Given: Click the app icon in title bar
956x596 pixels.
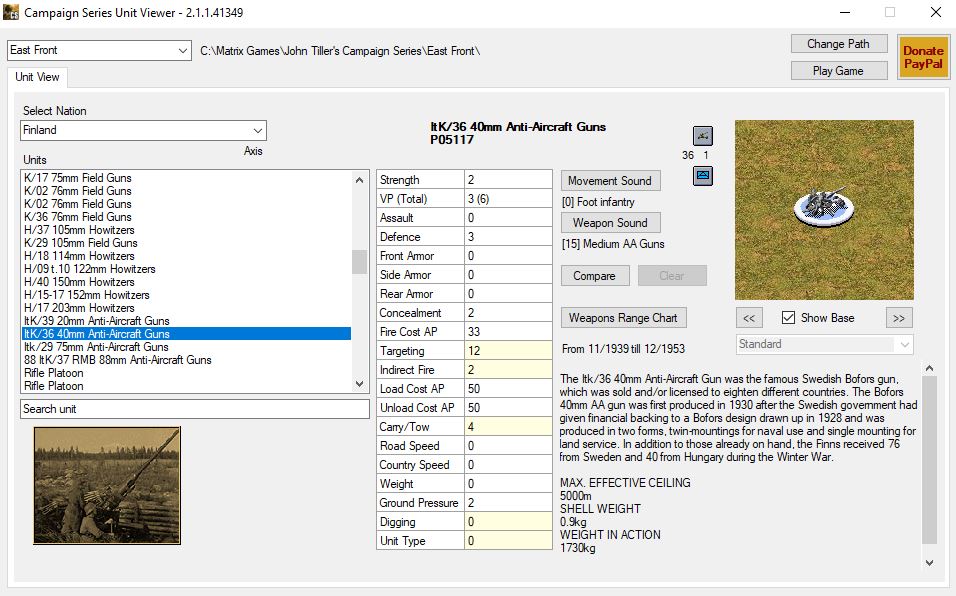Looking at the screenshot, I should (x=11, y=12).
